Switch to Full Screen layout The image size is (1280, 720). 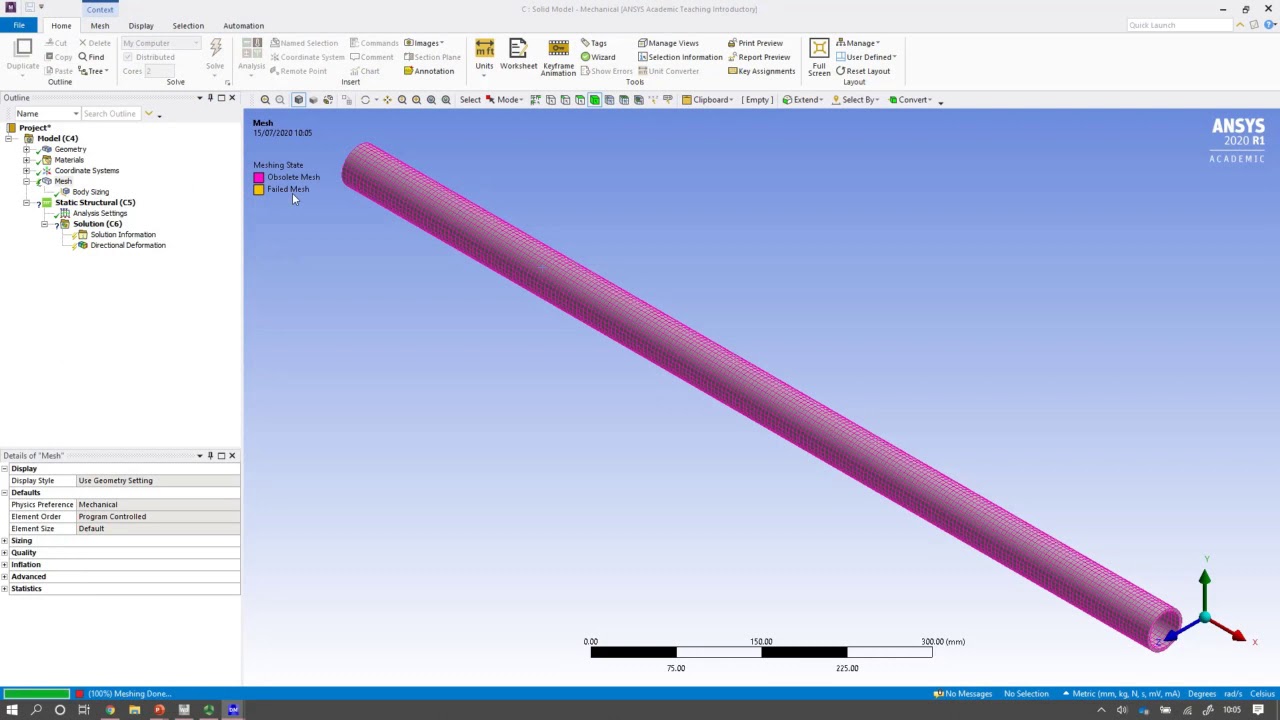click(x=819, y=57)
